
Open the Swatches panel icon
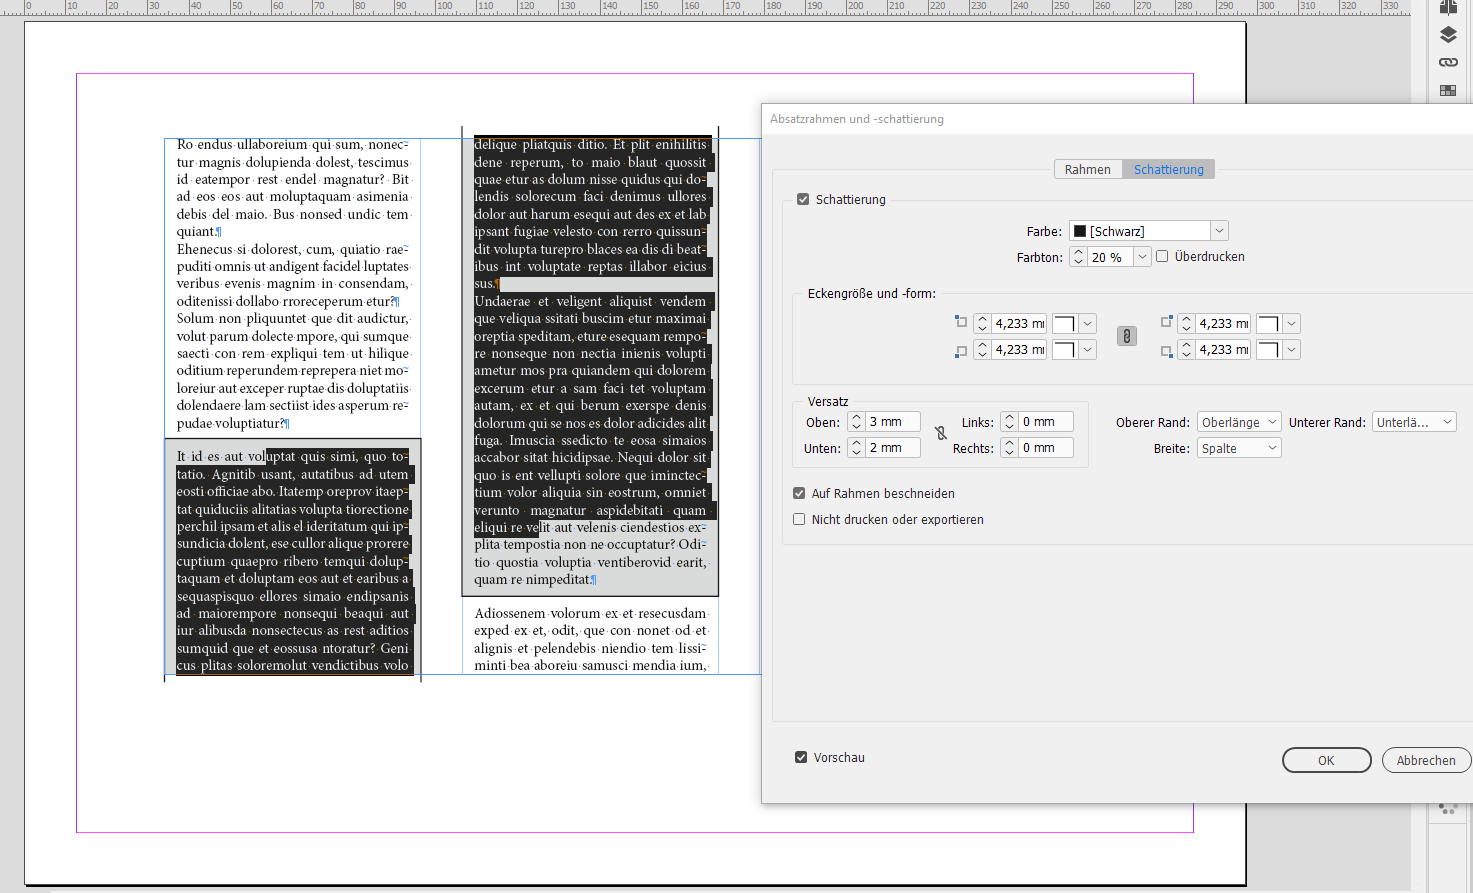pos(1447,89)
